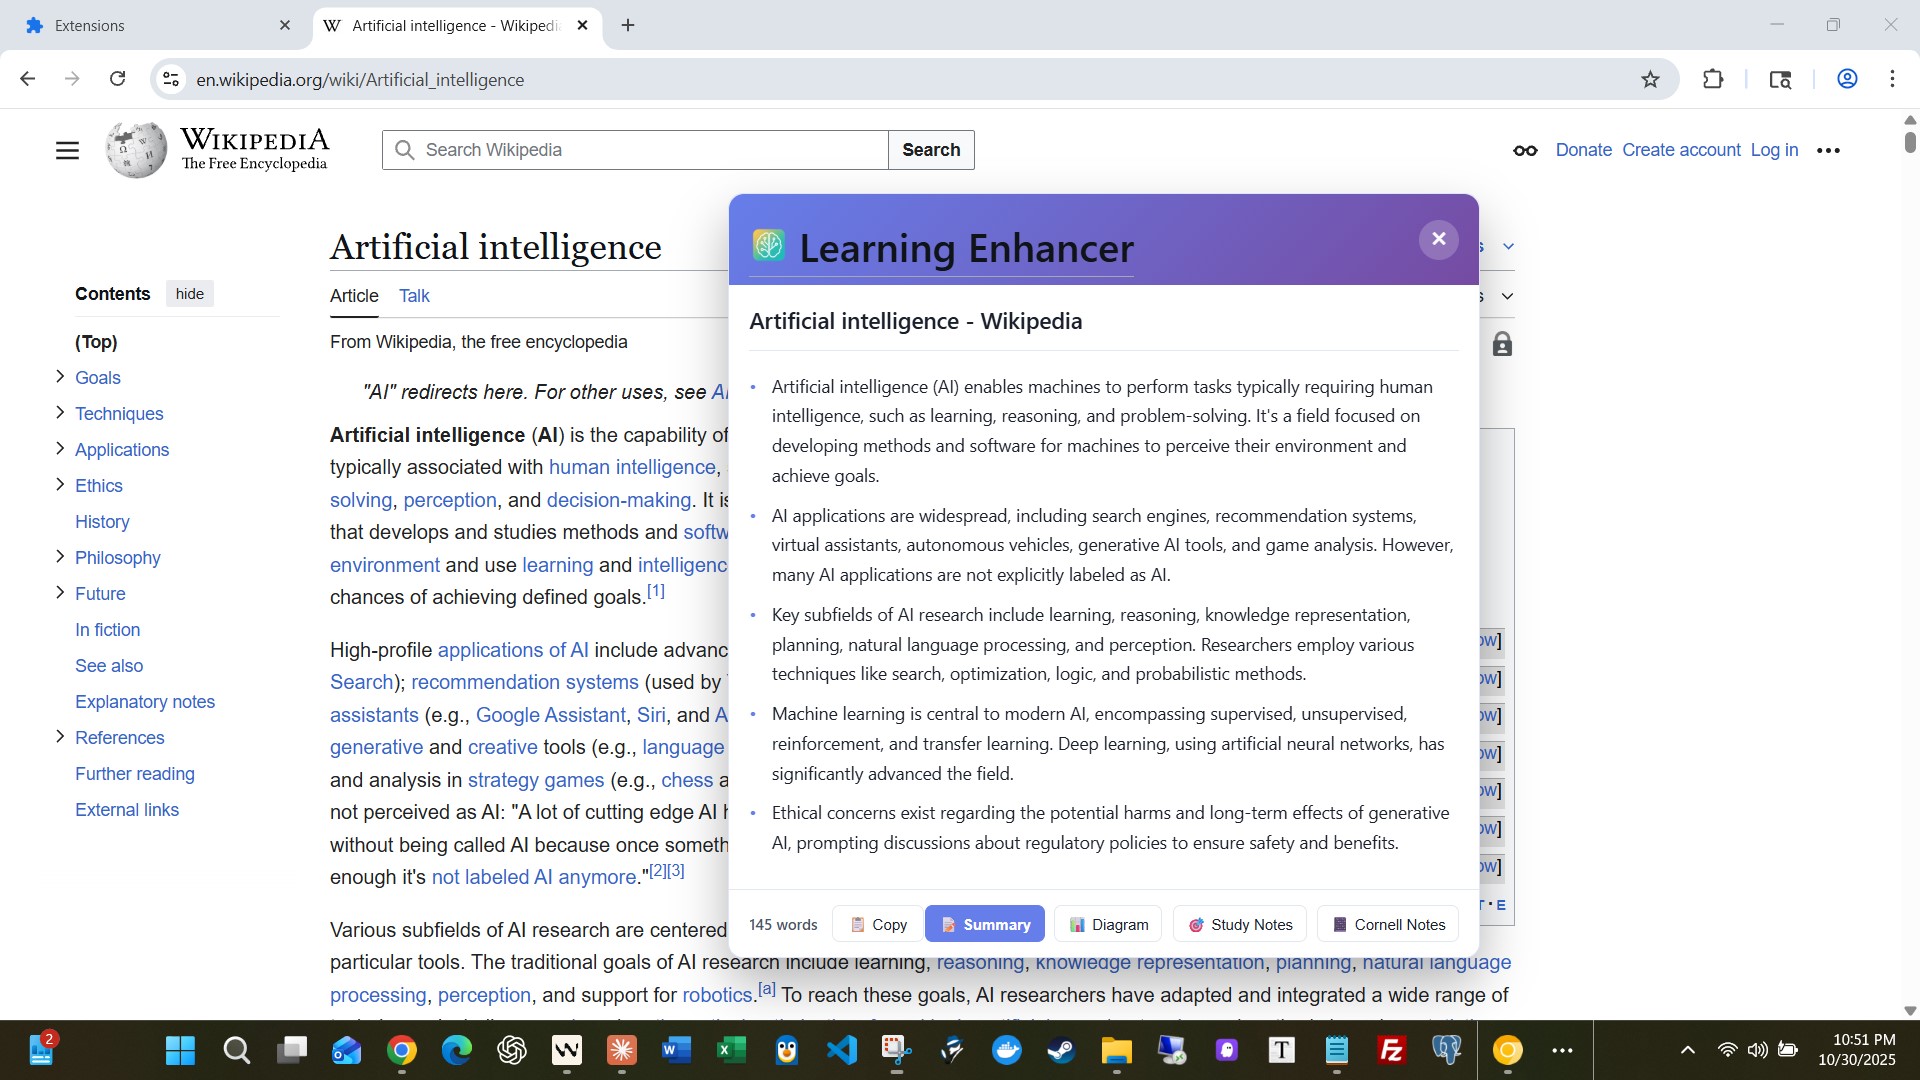Open Wikipedia main hamburger menu
Viewport: 1920px width, 1080px height.
[67, 150]
